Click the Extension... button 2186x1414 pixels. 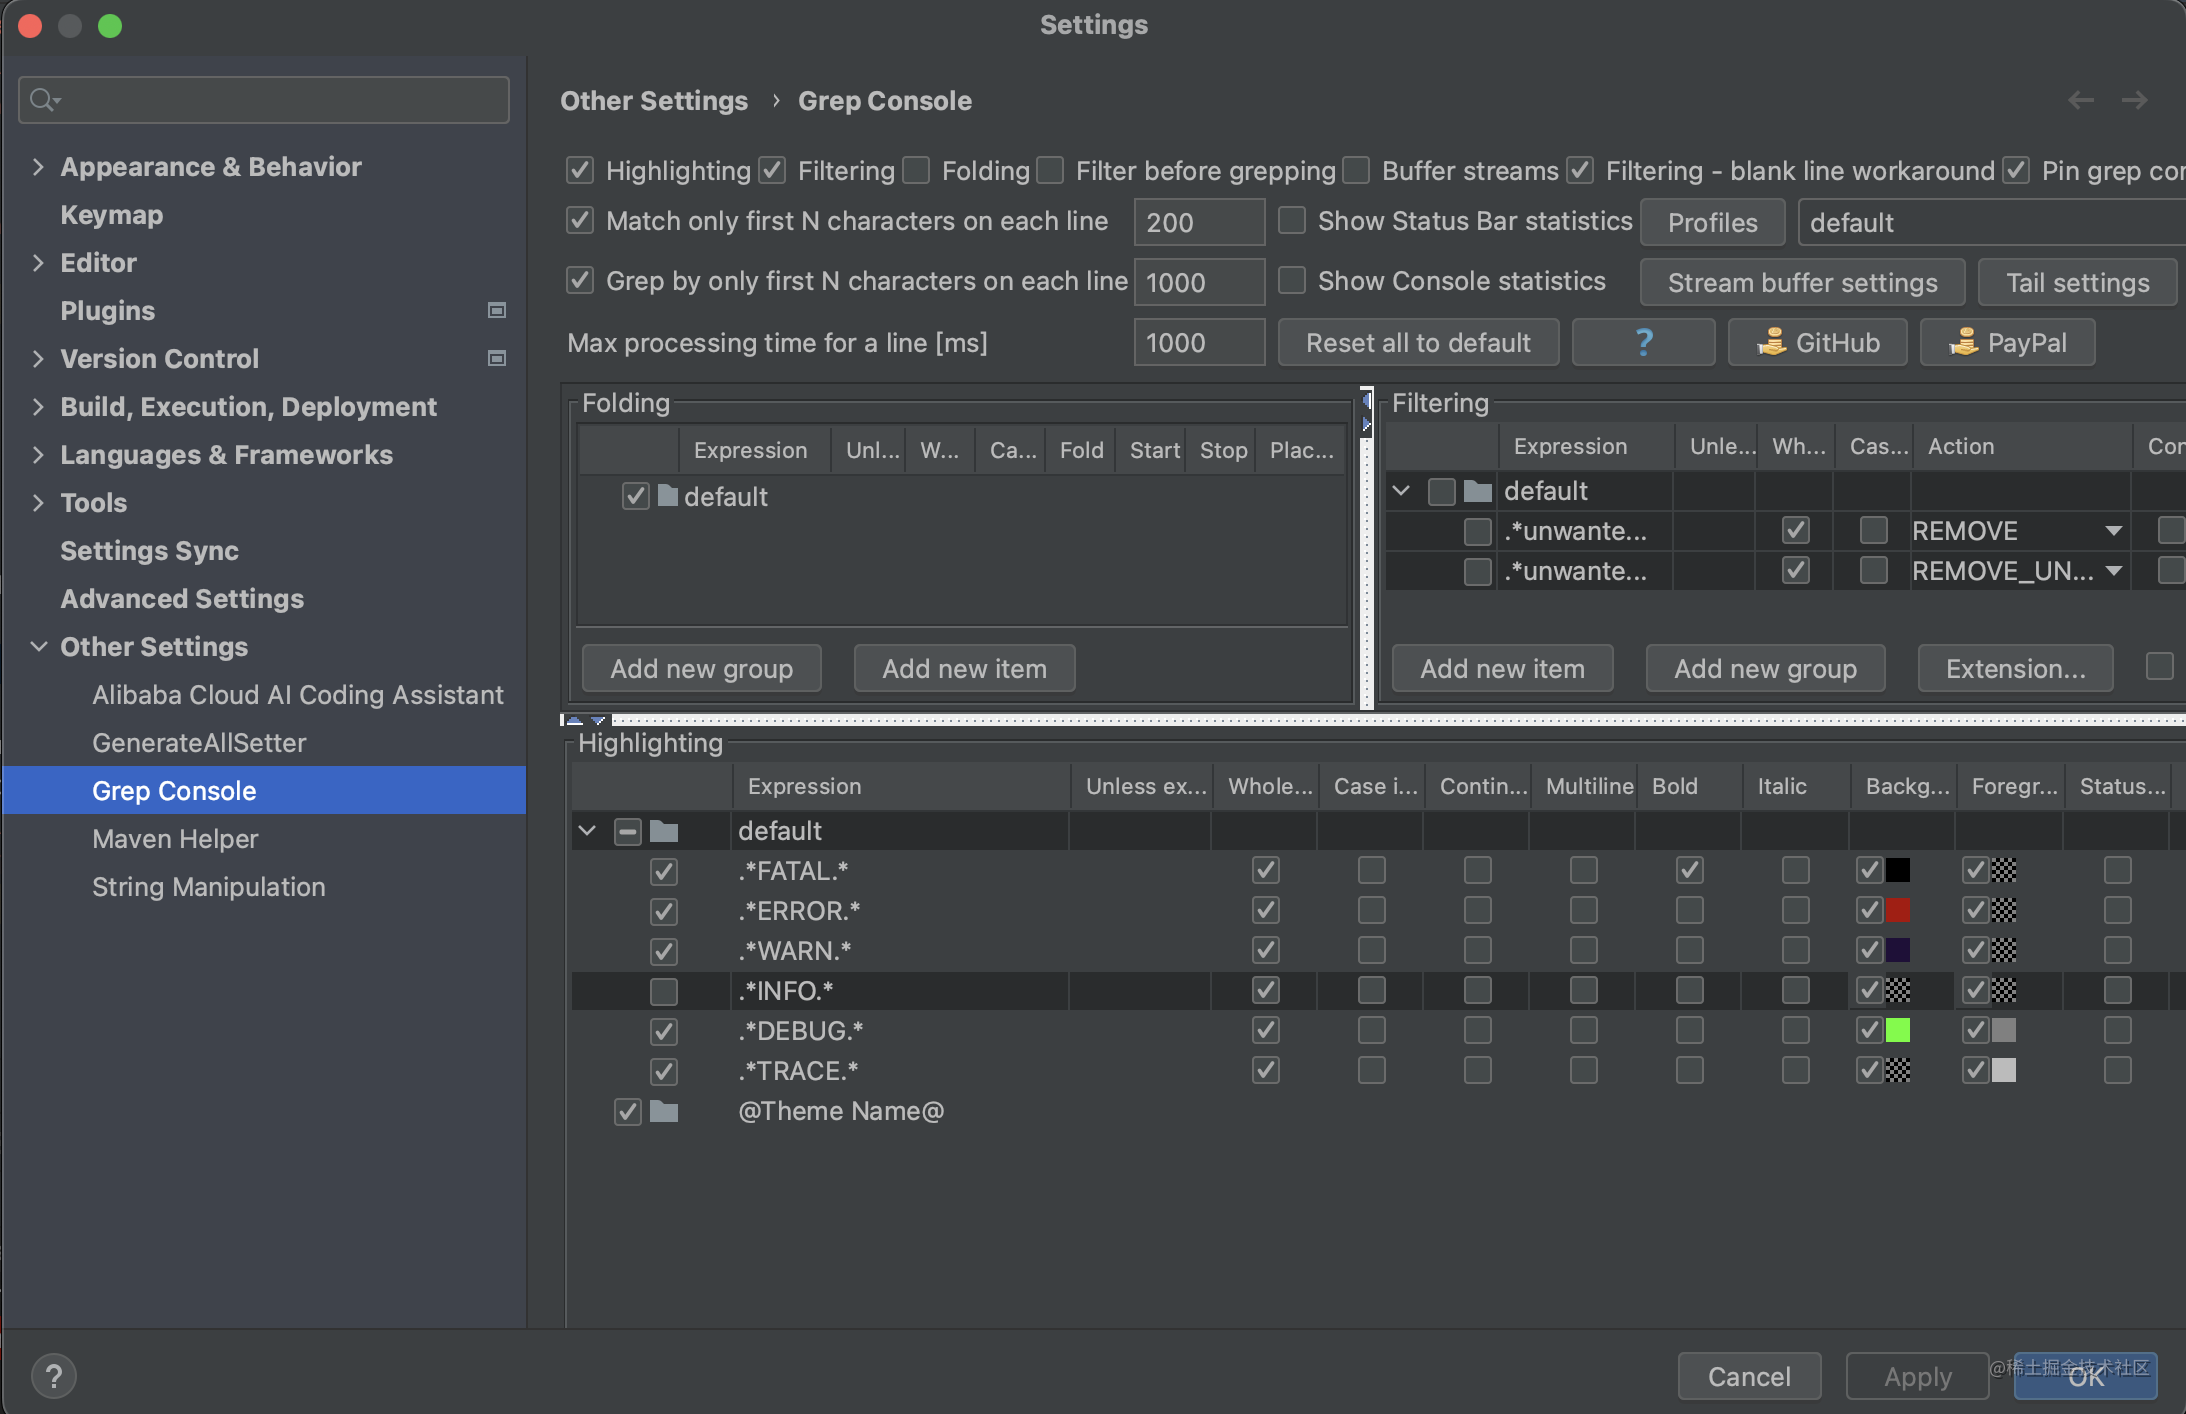[2015, 669]
